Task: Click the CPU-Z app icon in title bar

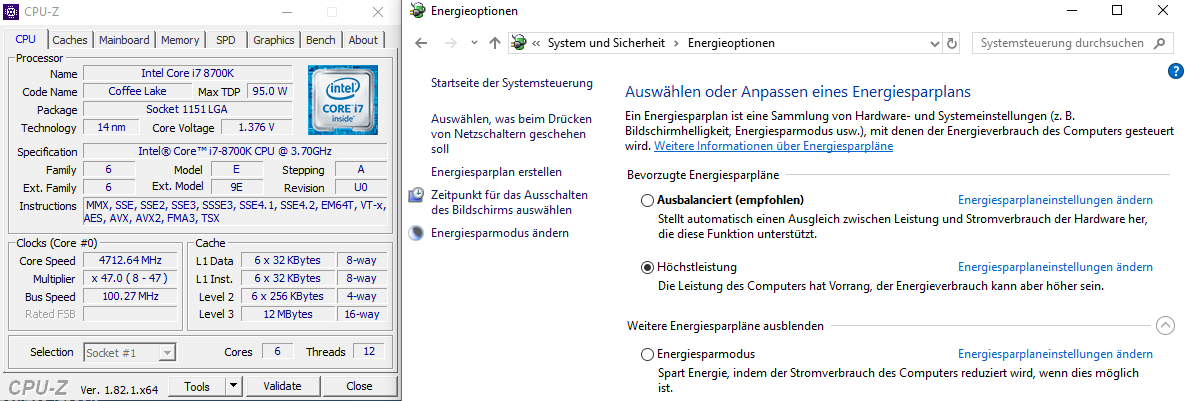Action: tap(12, 11)
